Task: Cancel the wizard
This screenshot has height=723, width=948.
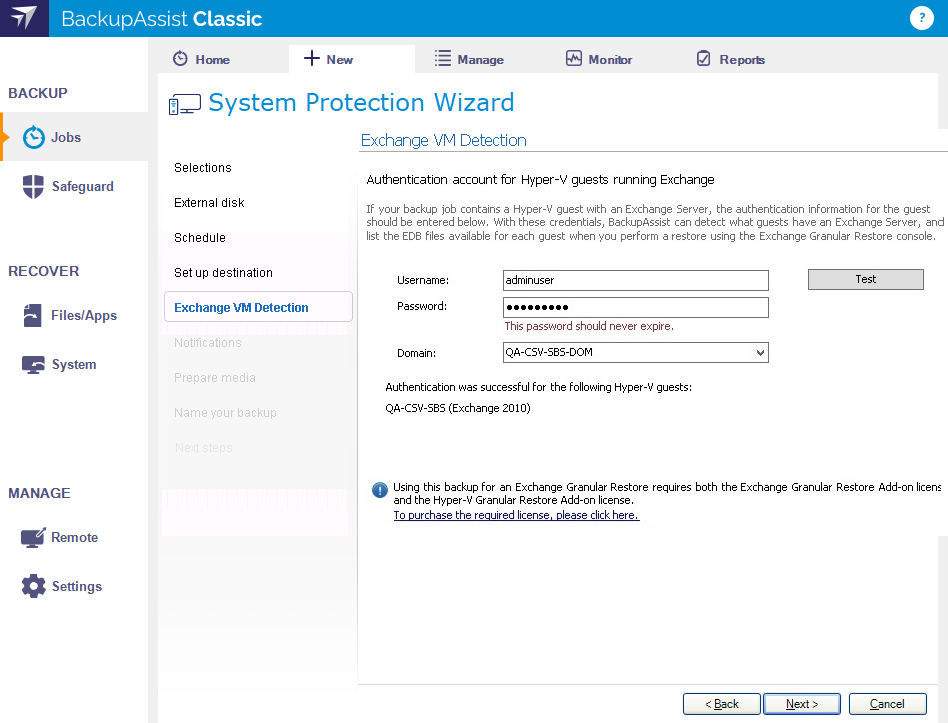Action: 888,704
